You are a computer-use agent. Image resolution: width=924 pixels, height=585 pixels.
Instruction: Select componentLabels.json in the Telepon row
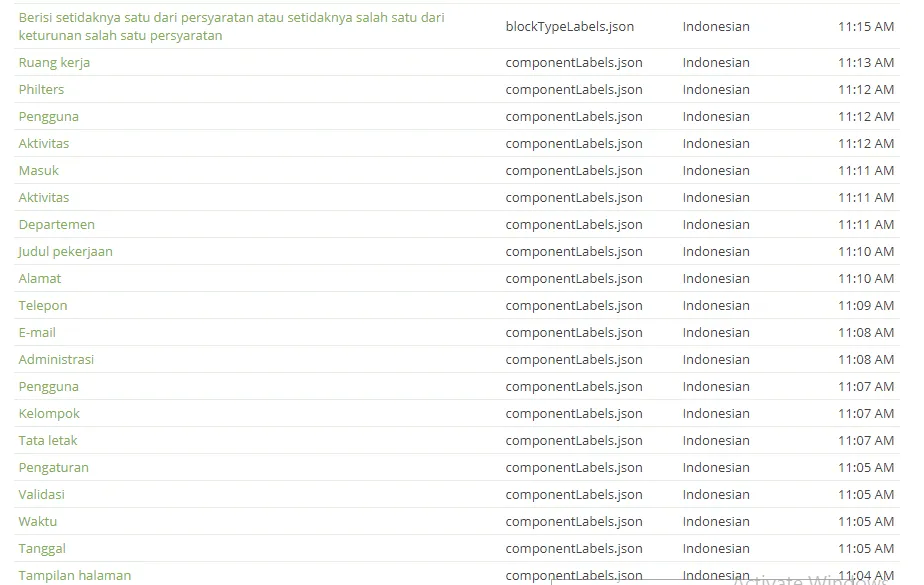(574, 306)
